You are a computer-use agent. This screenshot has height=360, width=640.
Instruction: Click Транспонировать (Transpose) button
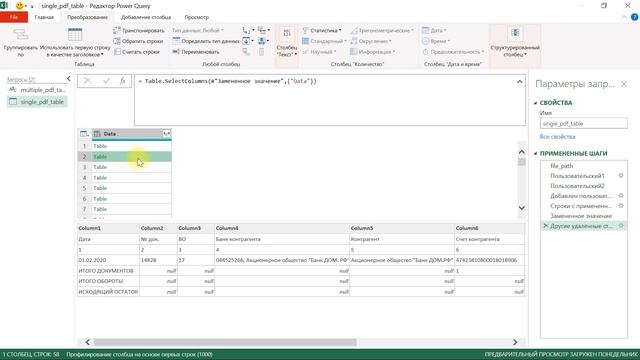(139, 30)
